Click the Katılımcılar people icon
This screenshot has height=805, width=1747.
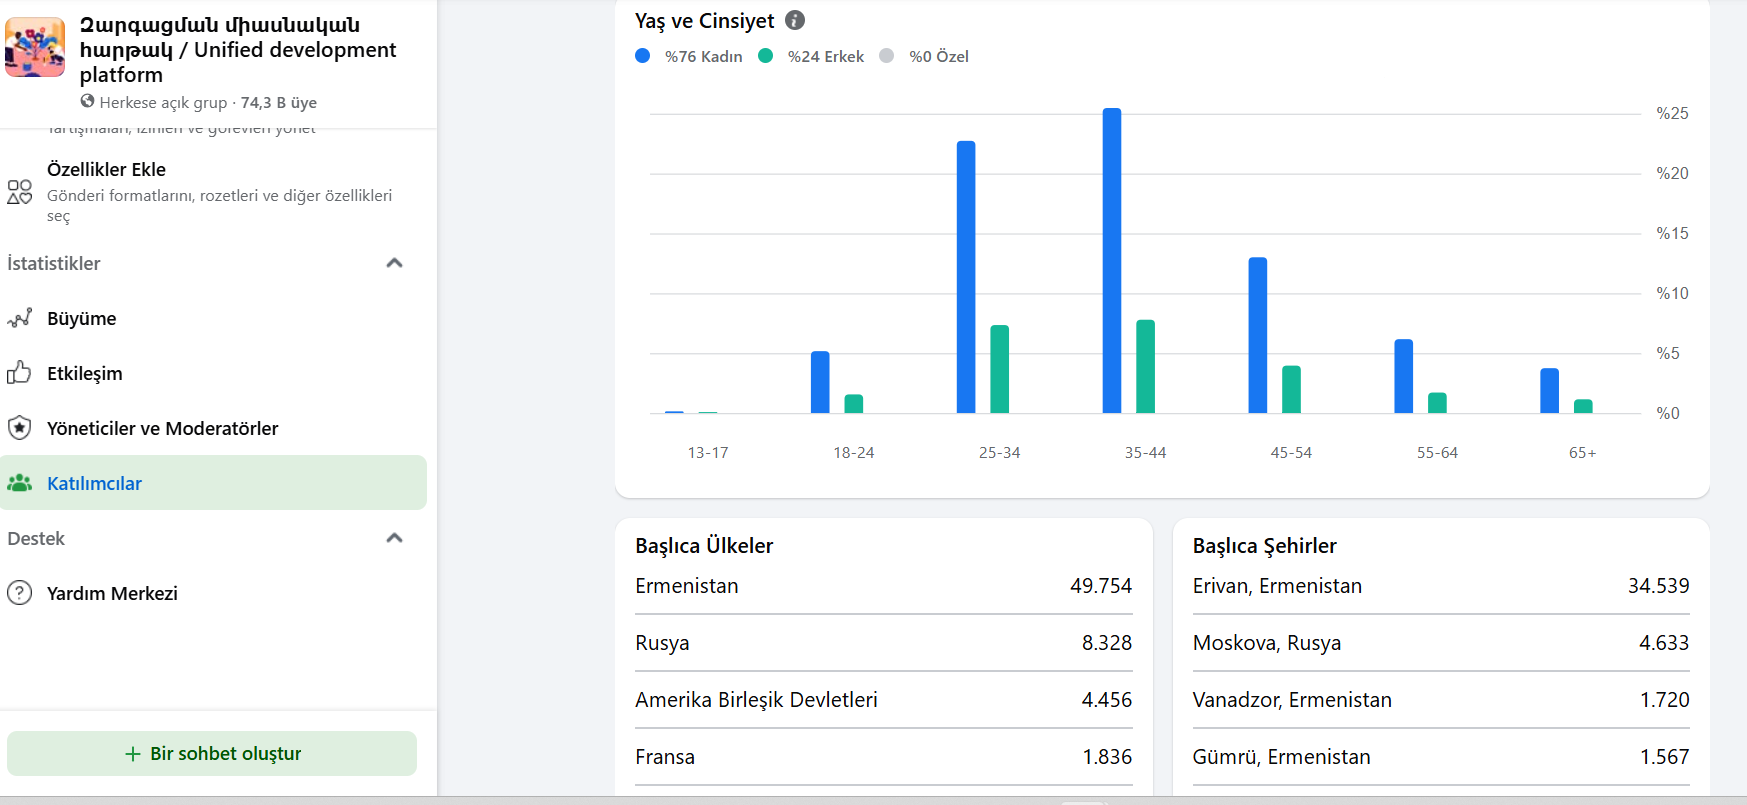pos(20,483)
